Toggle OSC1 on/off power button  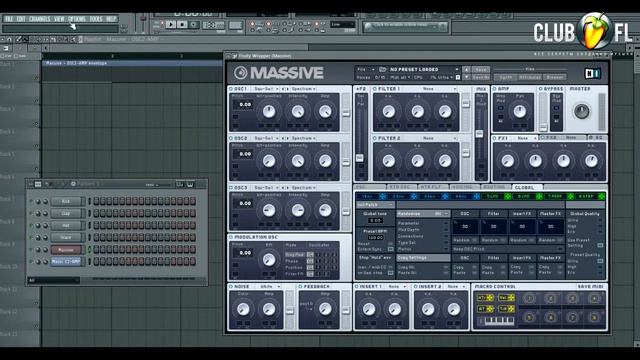[231, 89]
